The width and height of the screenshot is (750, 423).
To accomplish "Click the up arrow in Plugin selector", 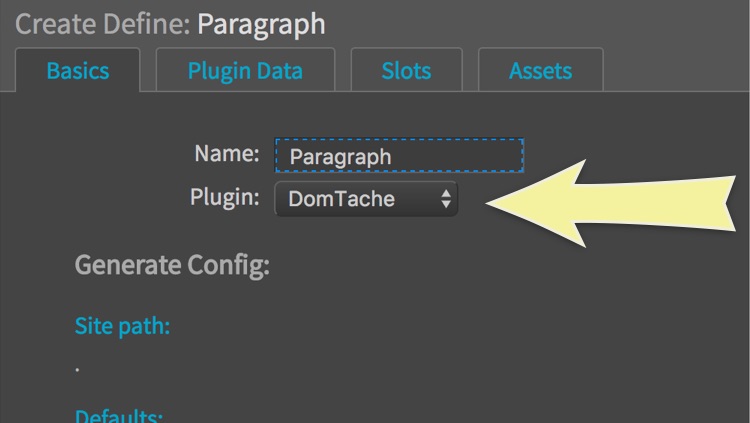I will click(446, 193).
